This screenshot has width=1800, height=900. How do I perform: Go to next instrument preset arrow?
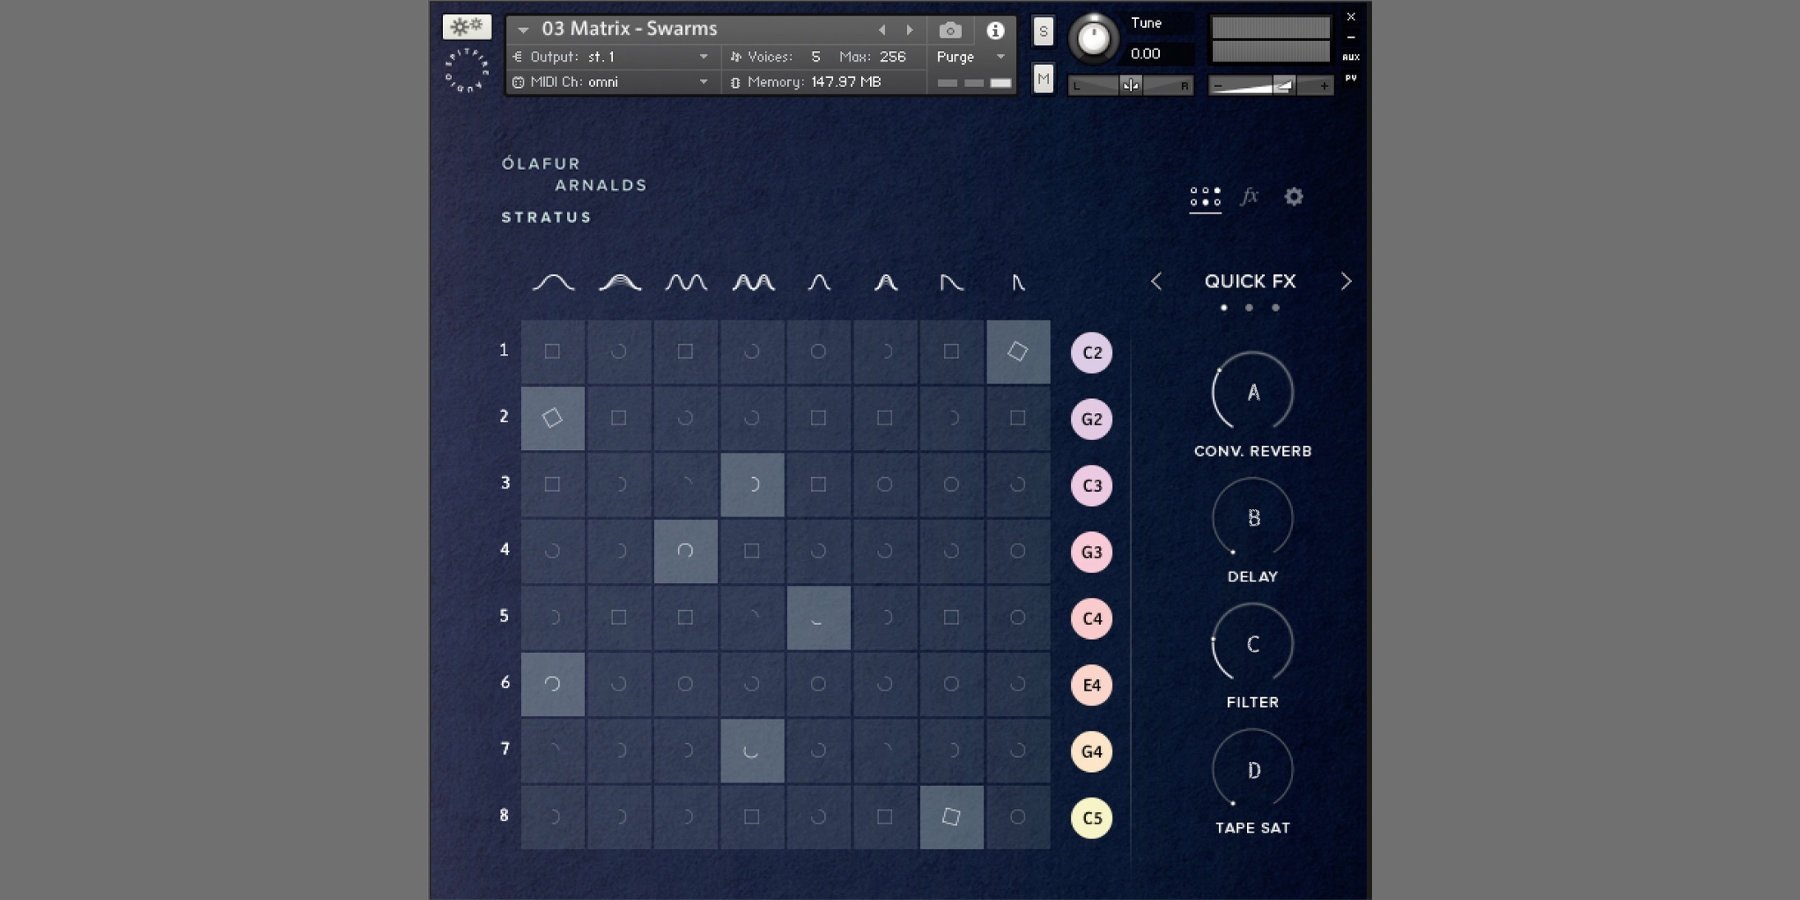point(909,30)
